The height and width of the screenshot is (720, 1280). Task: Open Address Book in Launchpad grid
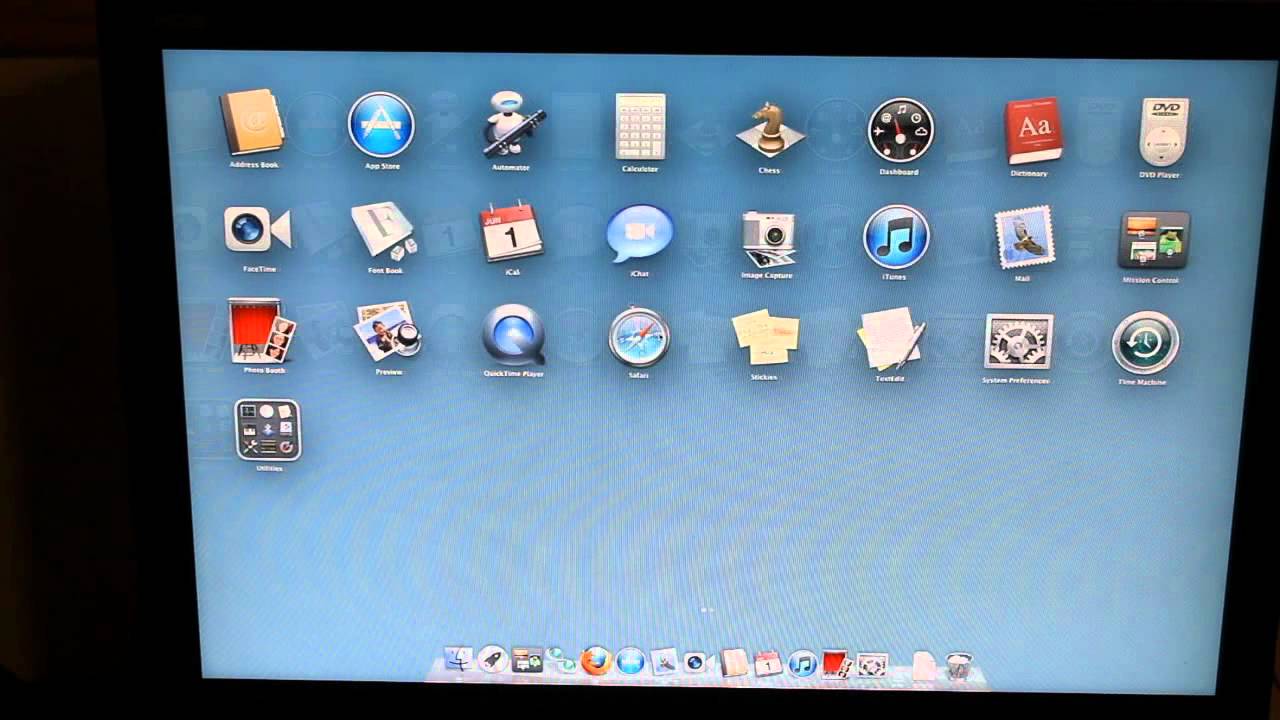point(253,123)
